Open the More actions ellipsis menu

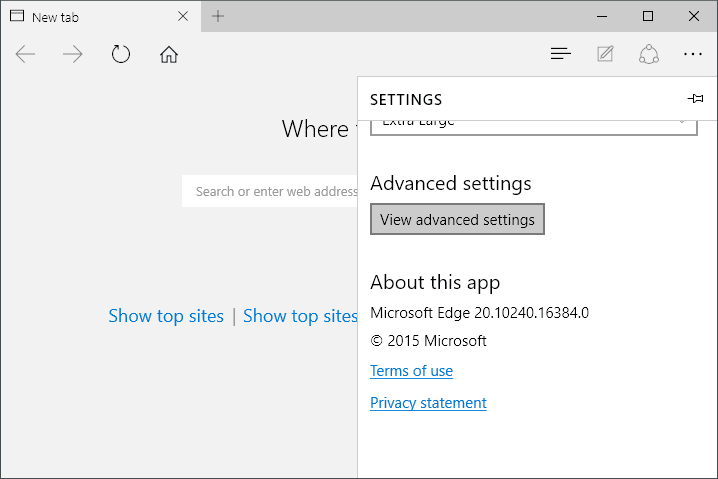pyautogui.click(x=692, y=54)
